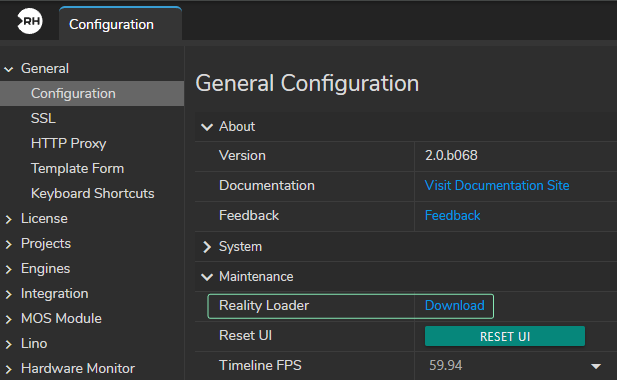The height and width of the screenshot is (380, 617).
Task: Click the Documentation row label
Action: click(x=267, y=185)
